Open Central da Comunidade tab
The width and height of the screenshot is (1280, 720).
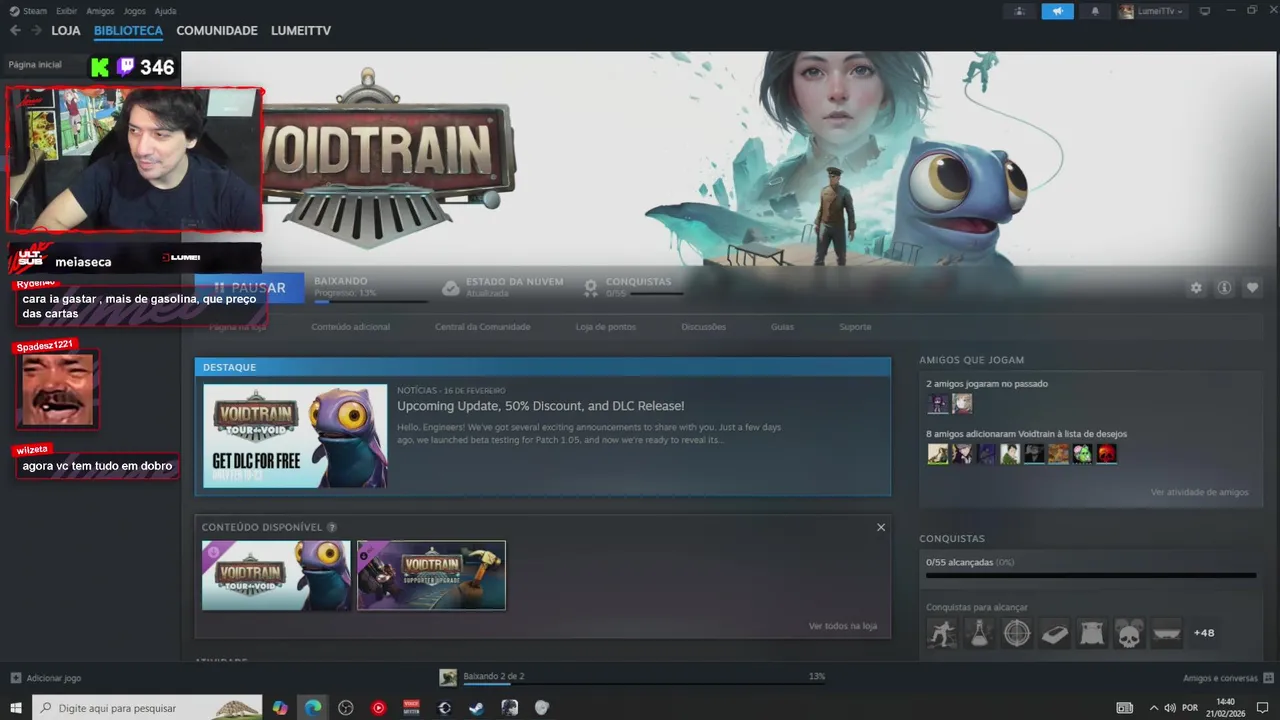(482, 327)
